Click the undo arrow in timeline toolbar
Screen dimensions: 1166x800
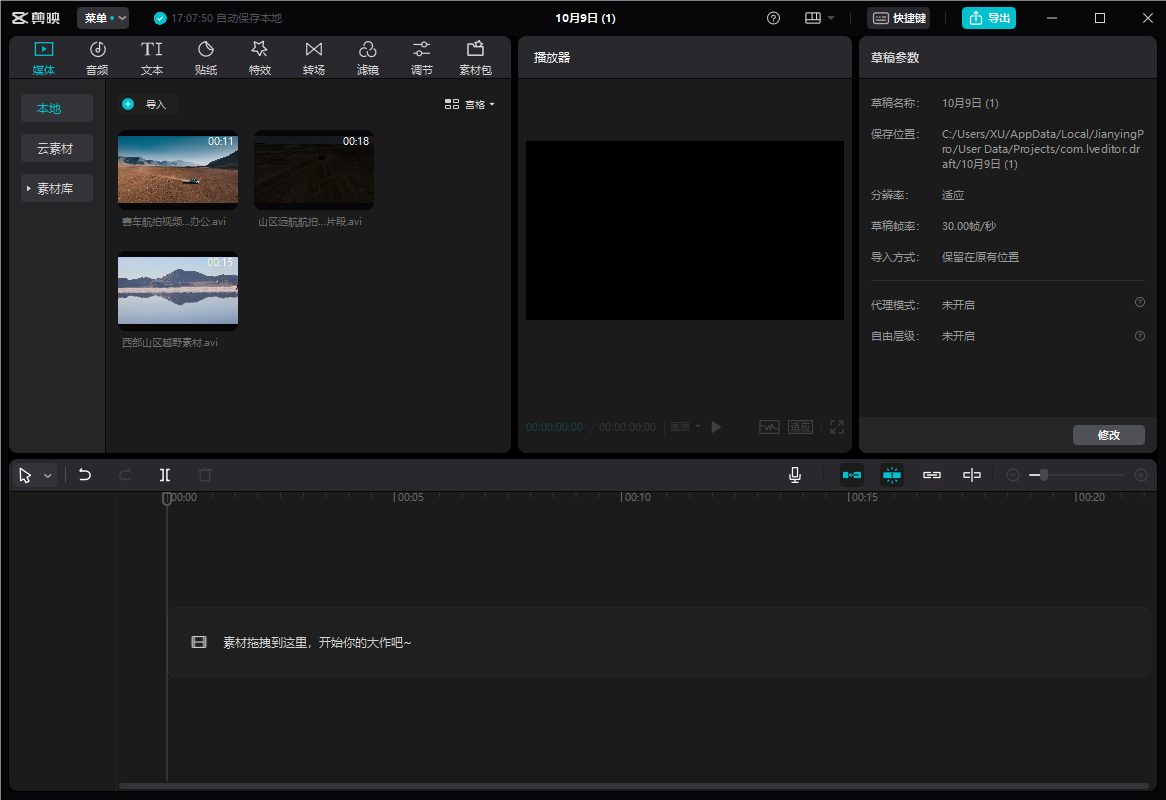(x=85, y=475)
